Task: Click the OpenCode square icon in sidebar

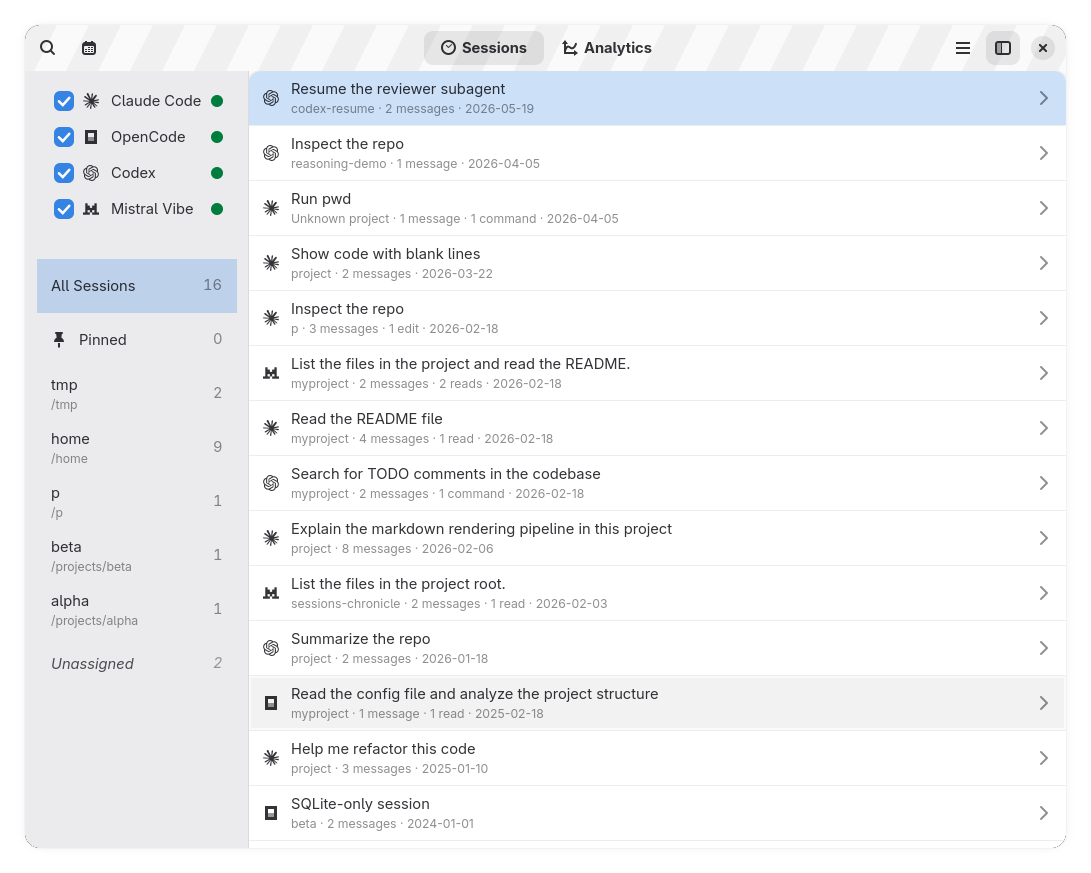Action: click(91, 137)
